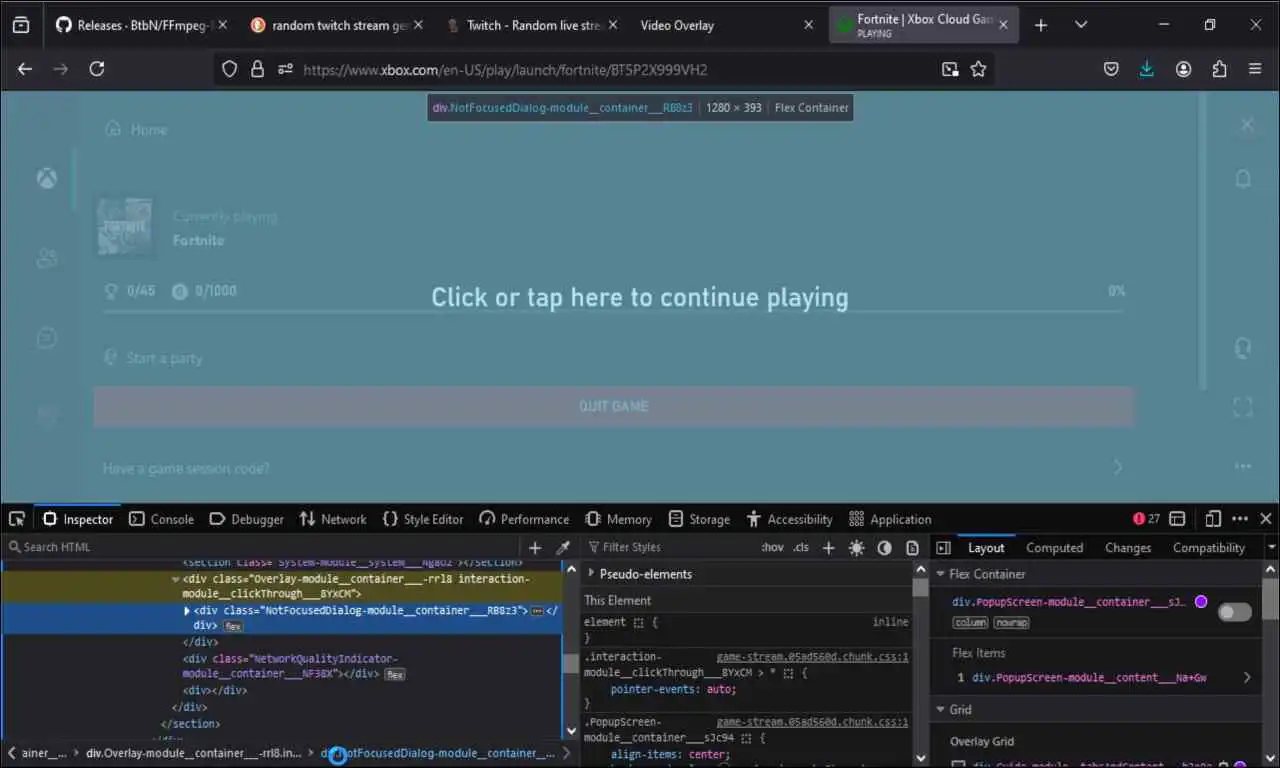Open the Memory panel
The height and width of the screenshot is (768, 1280).
point(618,519)
